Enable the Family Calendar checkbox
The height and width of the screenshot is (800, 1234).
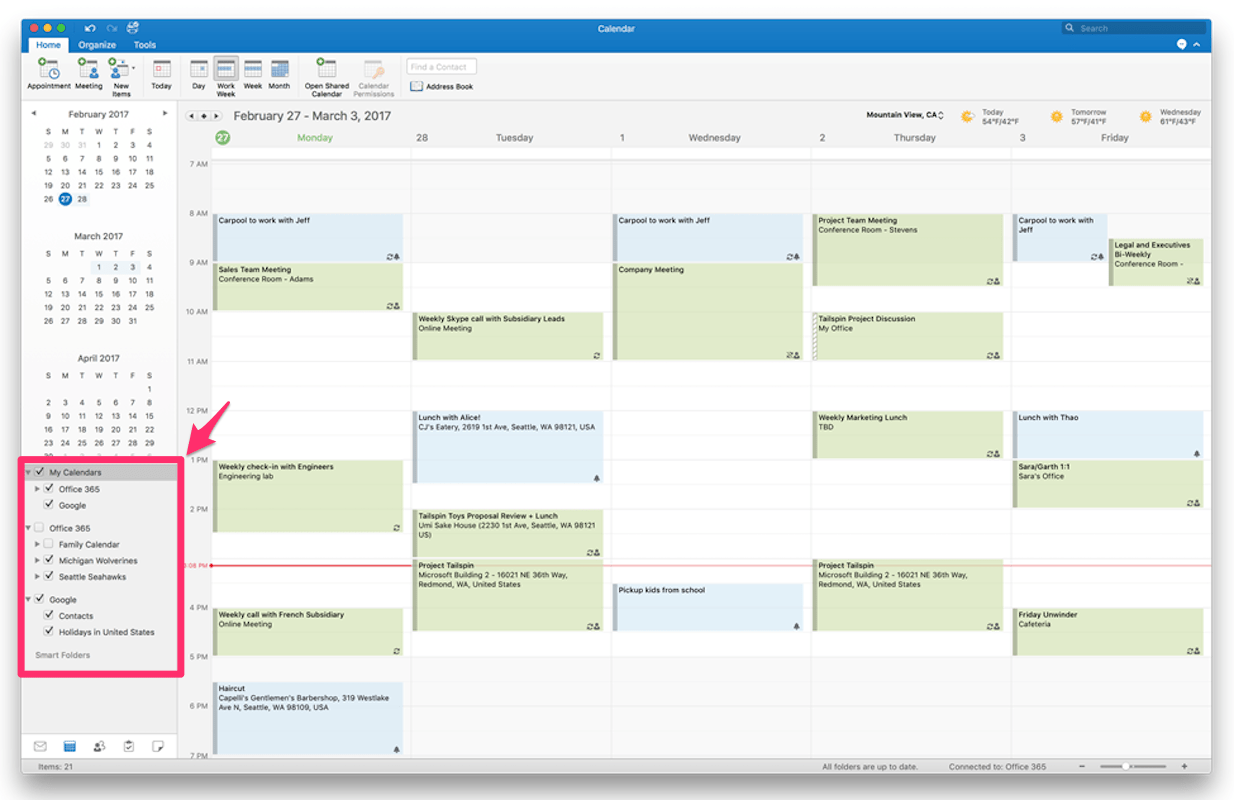coord(46,543)
